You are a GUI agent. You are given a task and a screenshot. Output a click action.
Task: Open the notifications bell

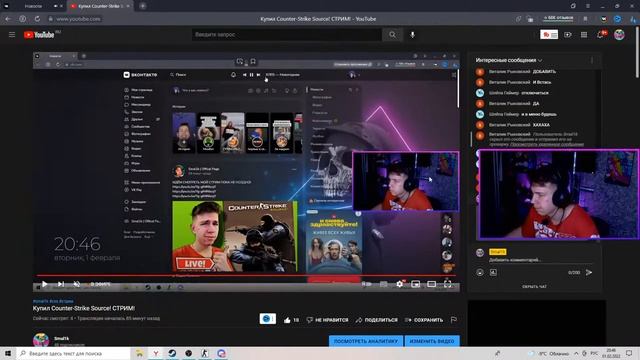click(x=601, y=35)
